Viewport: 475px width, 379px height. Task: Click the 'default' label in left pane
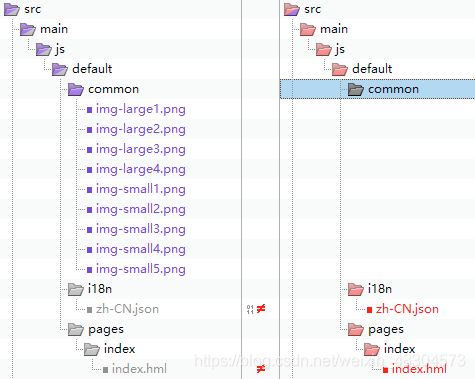tap(92, 69)
